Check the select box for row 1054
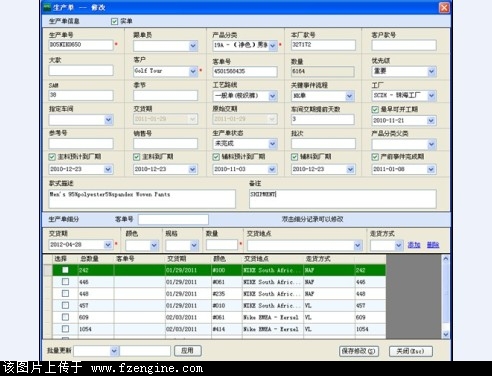The image size is (492, 376). point(65,329)
